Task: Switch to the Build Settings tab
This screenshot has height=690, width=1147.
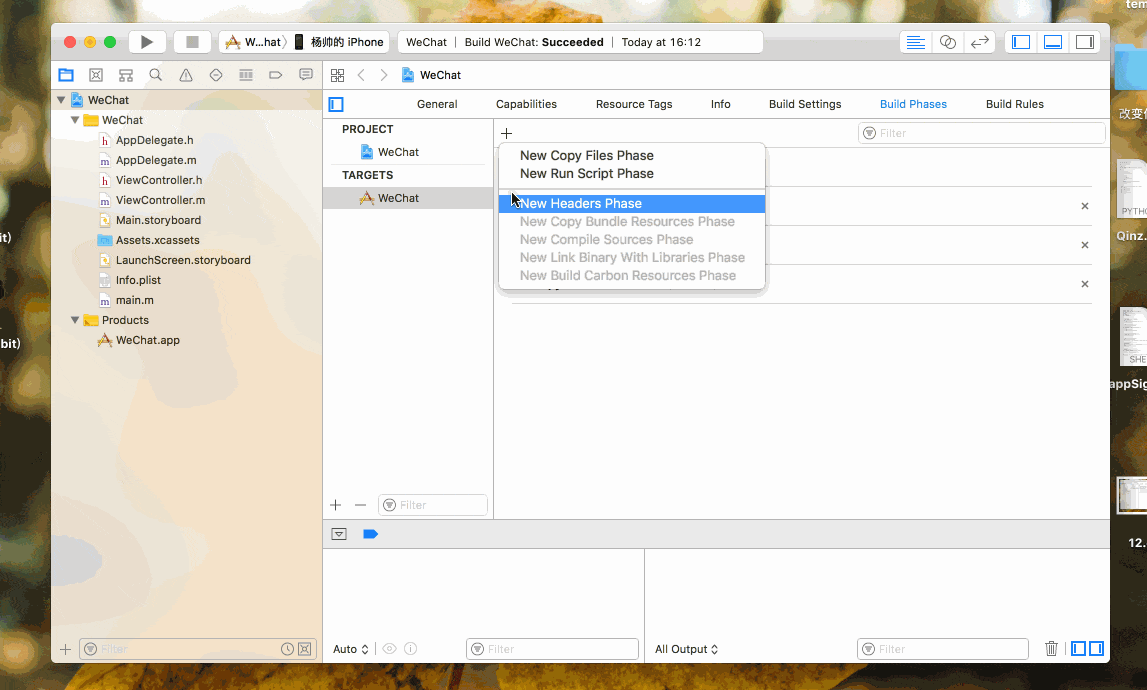Action: (x=805, y=104)
